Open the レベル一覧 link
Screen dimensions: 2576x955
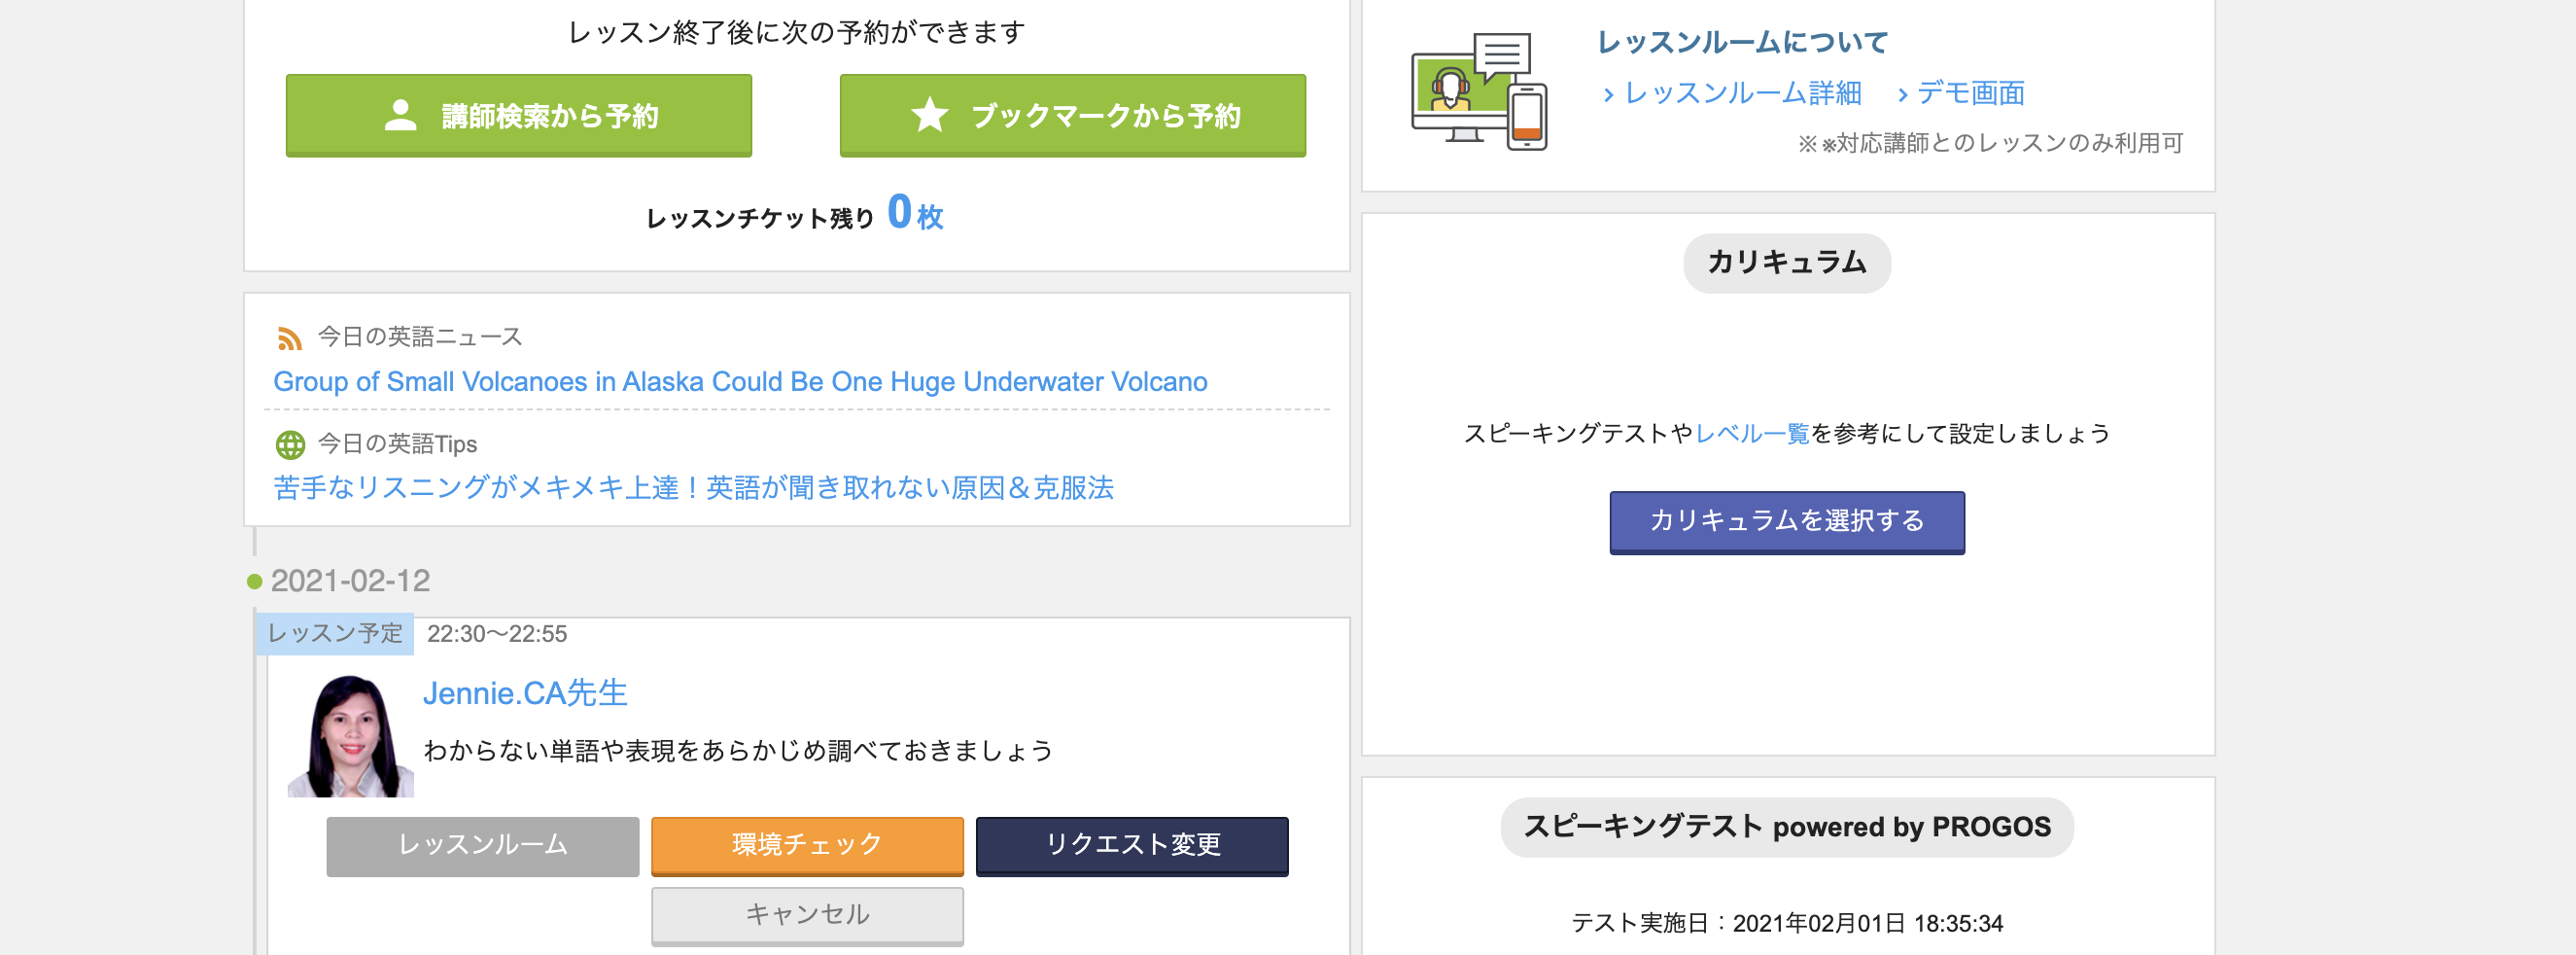(x=1752, y=434)
